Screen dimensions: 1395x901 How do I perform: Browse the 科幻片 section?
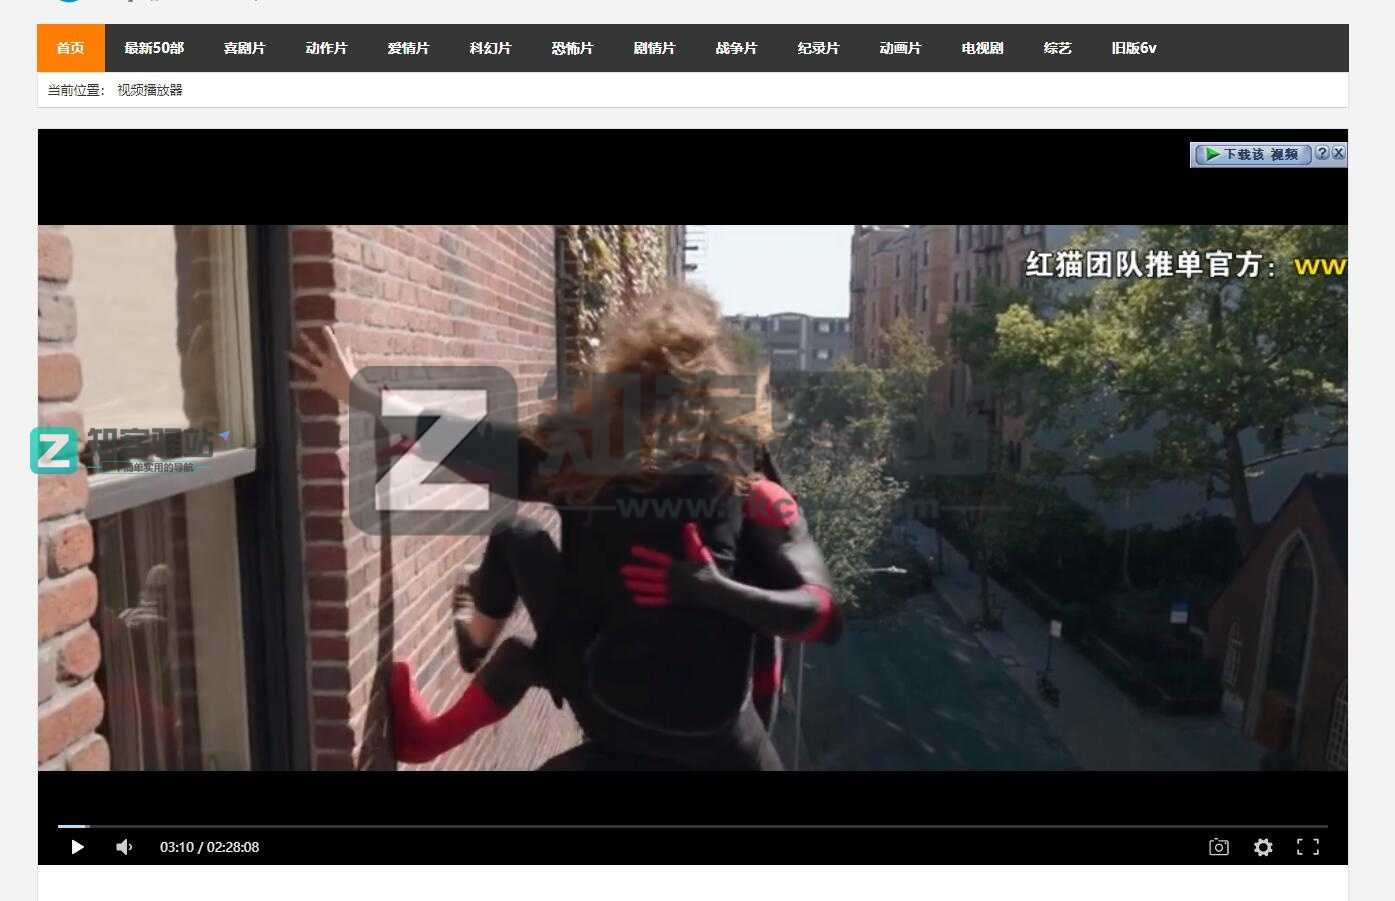pos(490,48)
